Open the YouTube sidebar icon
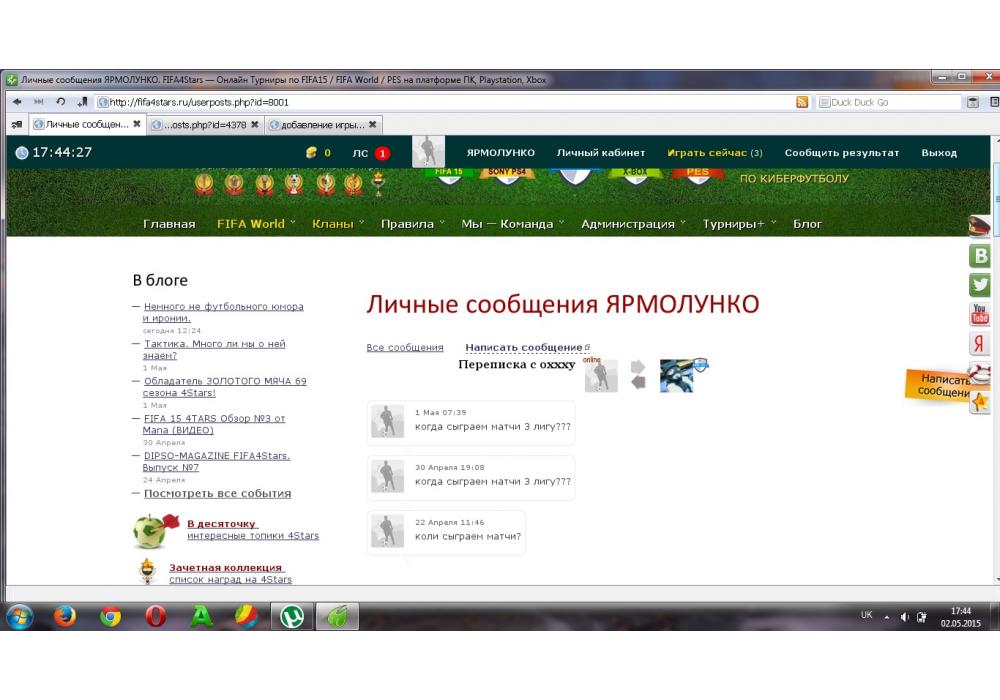 pos(980,314)
